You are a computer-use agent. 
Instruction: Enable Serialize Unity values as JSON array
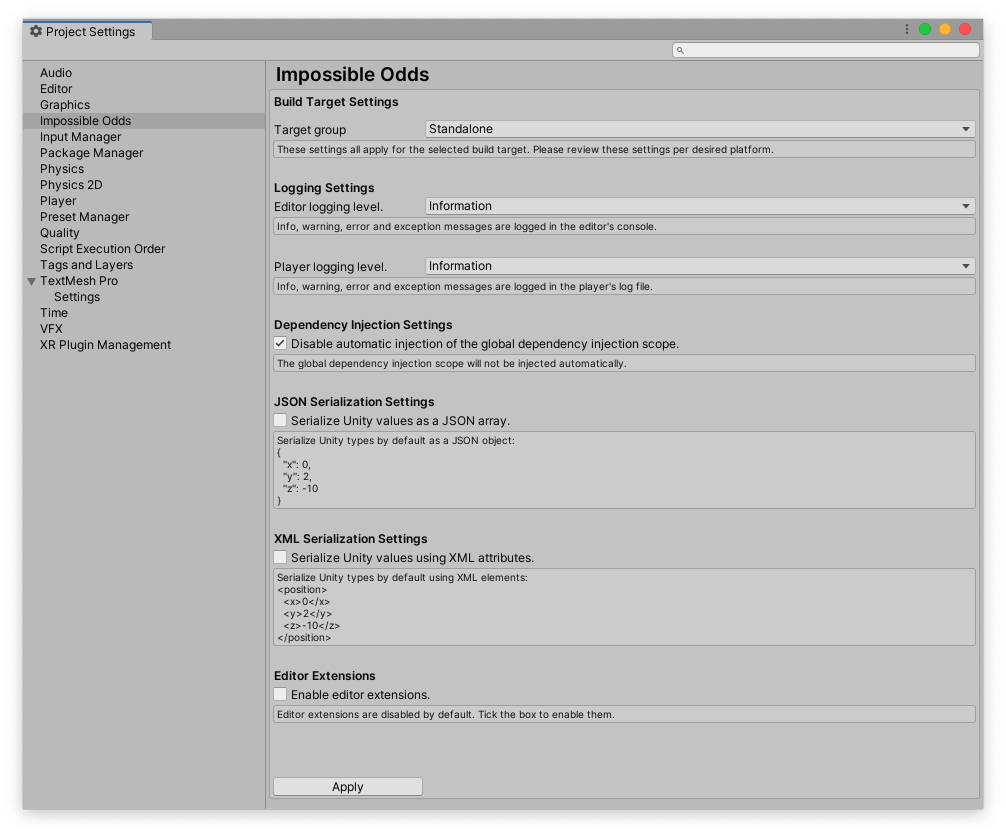[x=280, y=420]
